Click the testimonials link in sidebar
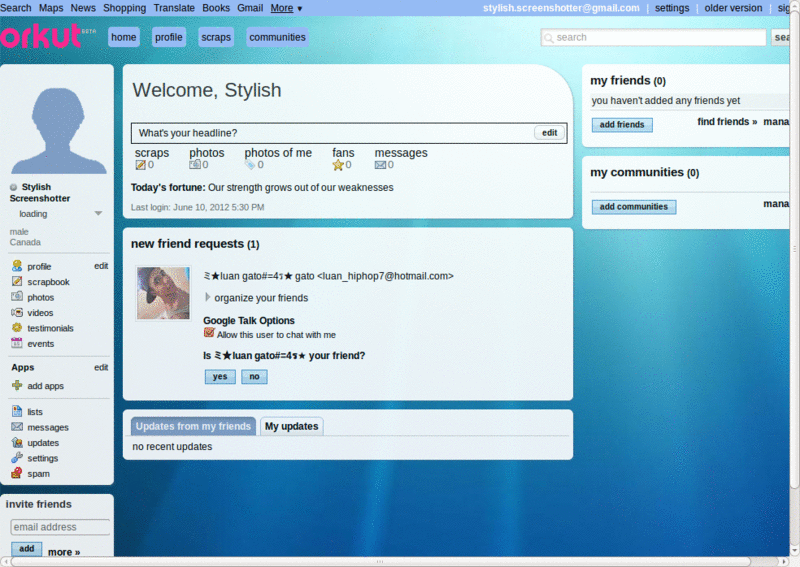 pyautogui.click(x=51, y=328)
